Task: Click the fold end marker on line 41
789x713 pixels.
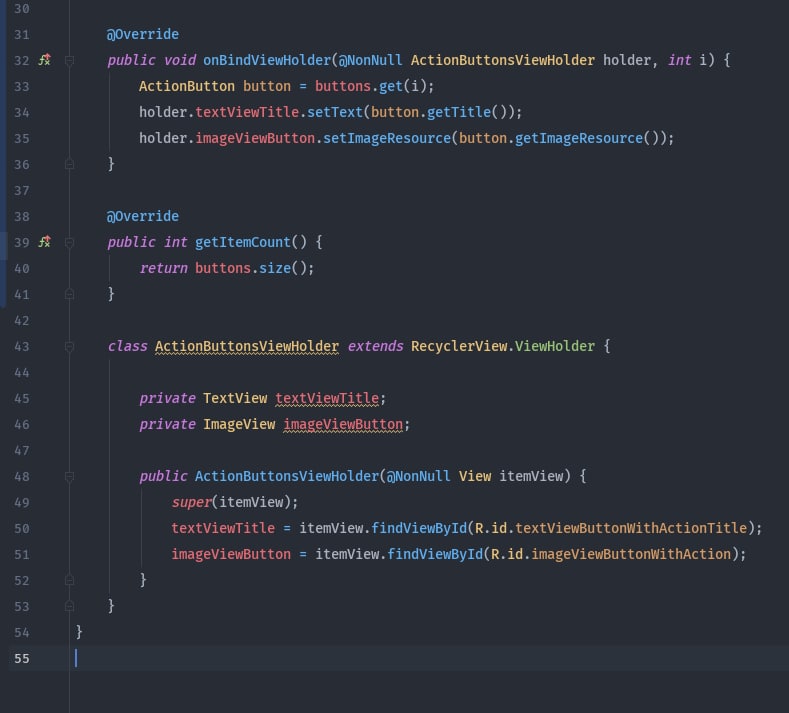Action: pyautogui.click(x=69, y=294)
